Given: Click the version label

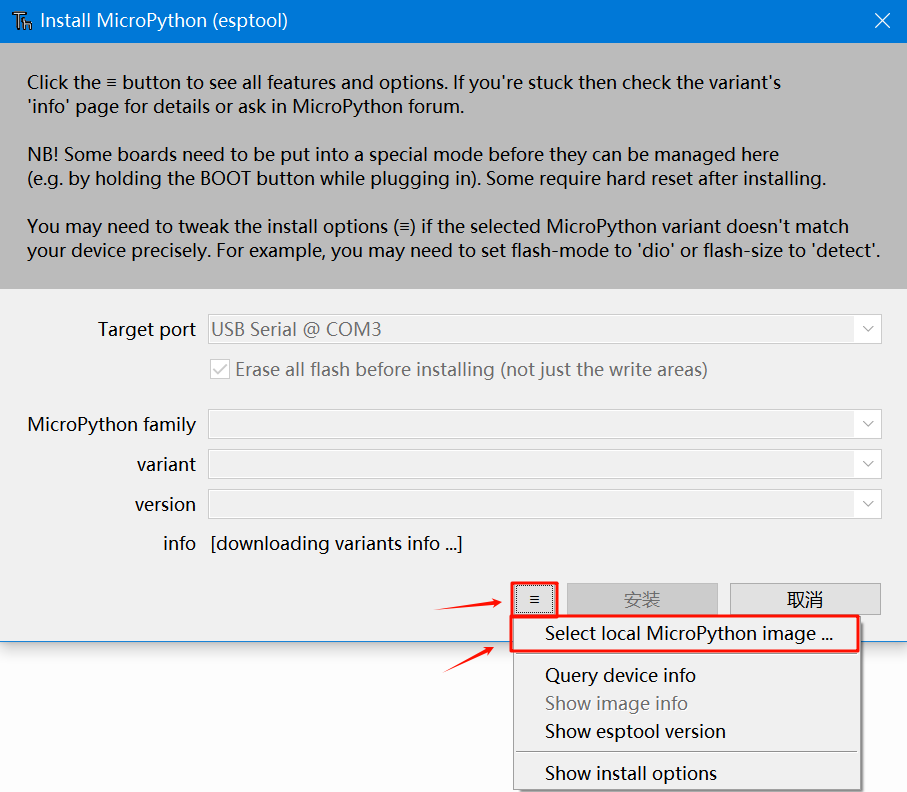Looking at the screenshot, I should pos(165,504).
